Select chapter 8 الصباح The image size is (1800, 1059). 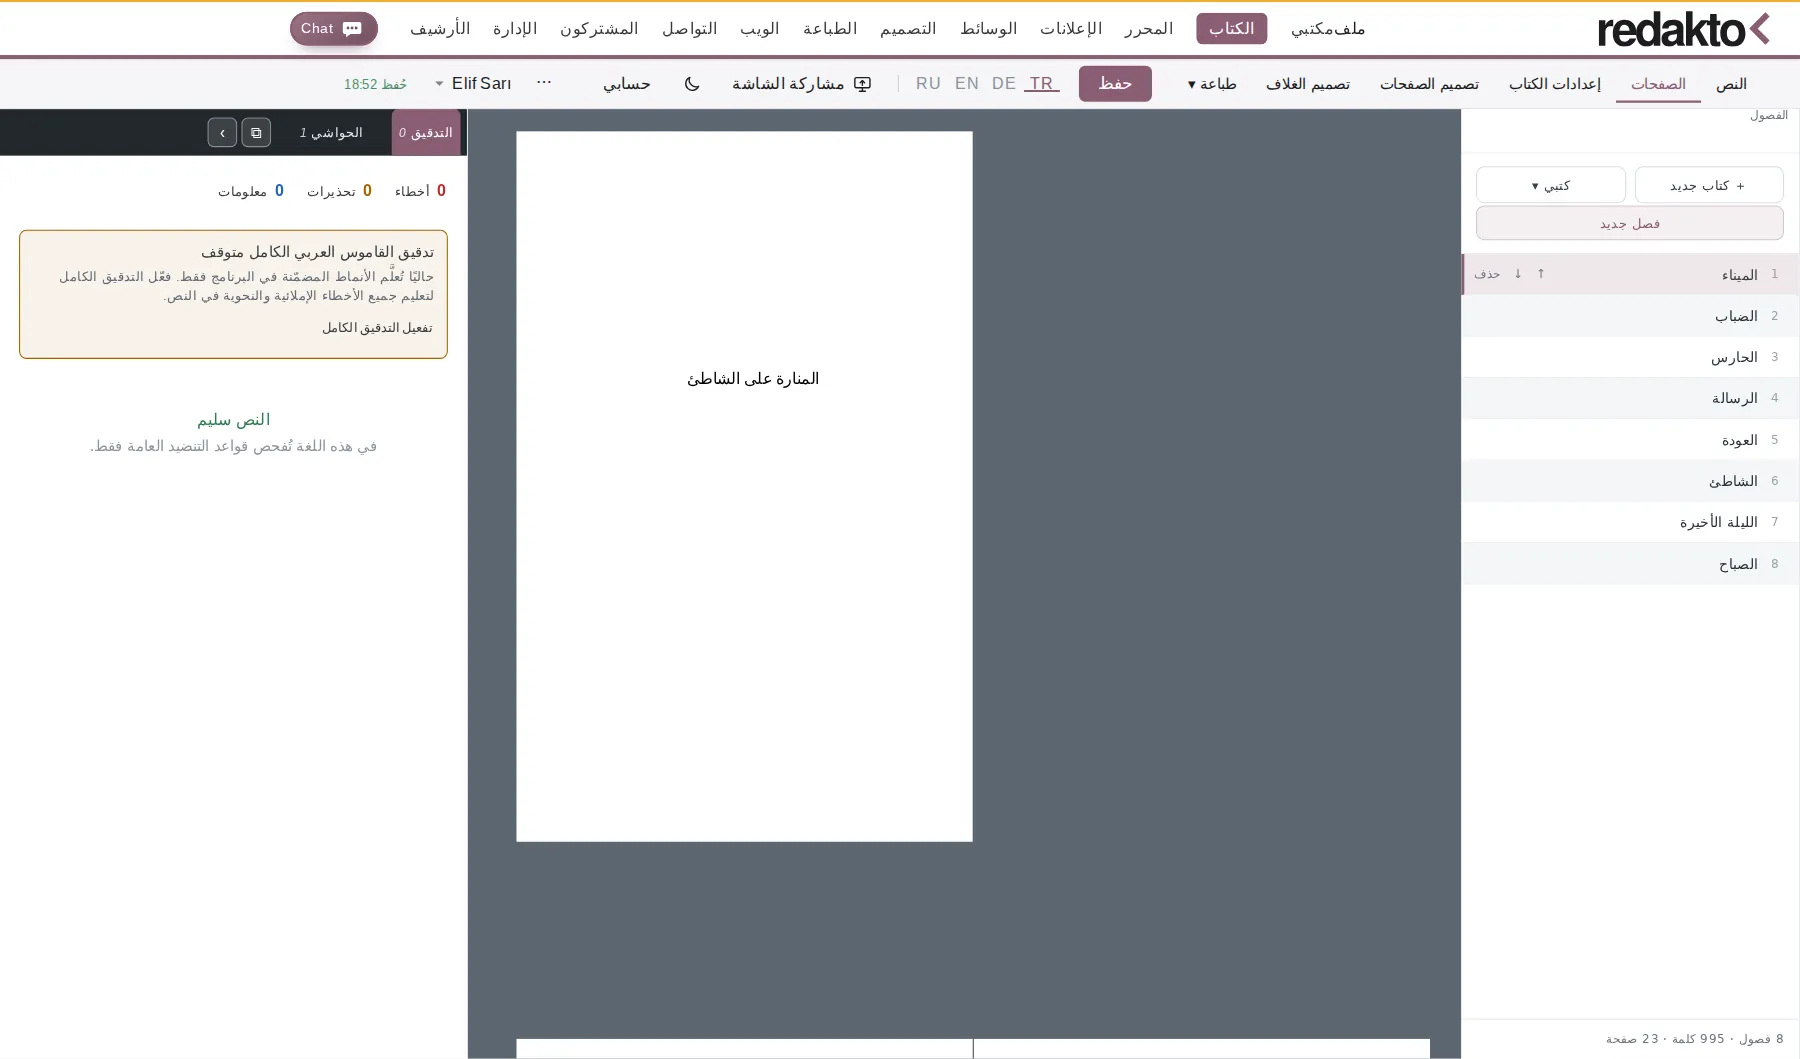click(x=1630, y=564)
